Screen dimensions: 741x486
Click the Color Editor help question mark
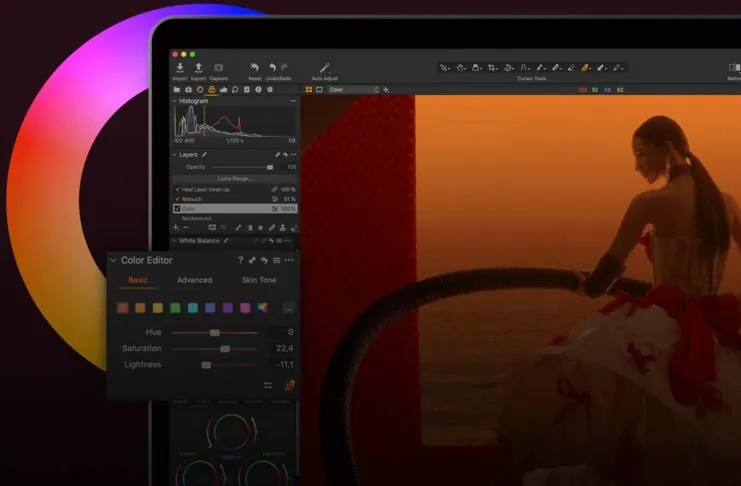(x=240, y=260)
